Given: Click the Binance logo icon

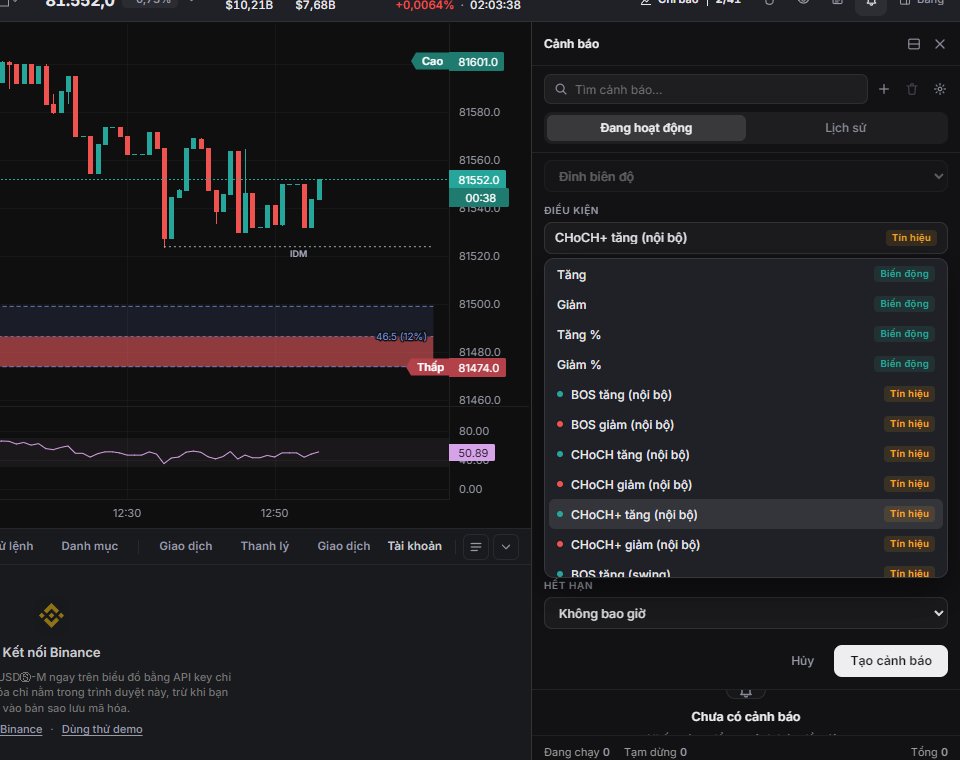Looking at the screenshot, I should click(x=51, y=615).
